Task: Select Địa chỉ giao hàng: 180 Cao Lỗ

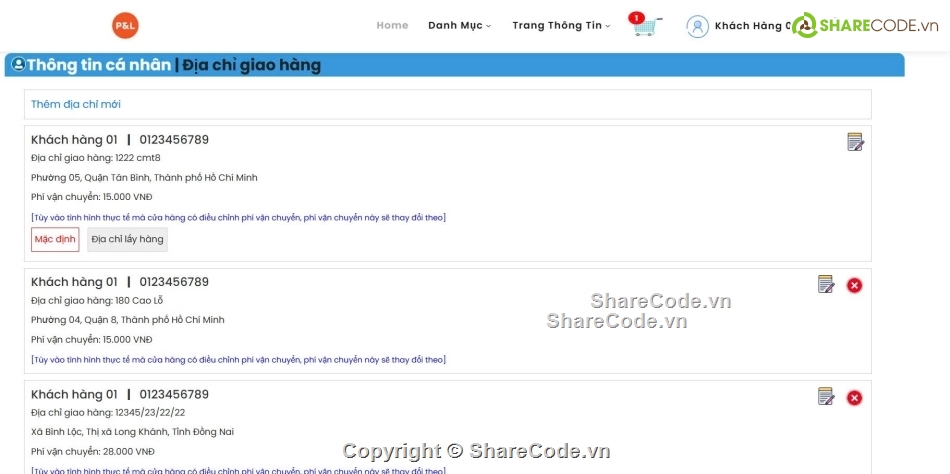Action: pos(97,301)
